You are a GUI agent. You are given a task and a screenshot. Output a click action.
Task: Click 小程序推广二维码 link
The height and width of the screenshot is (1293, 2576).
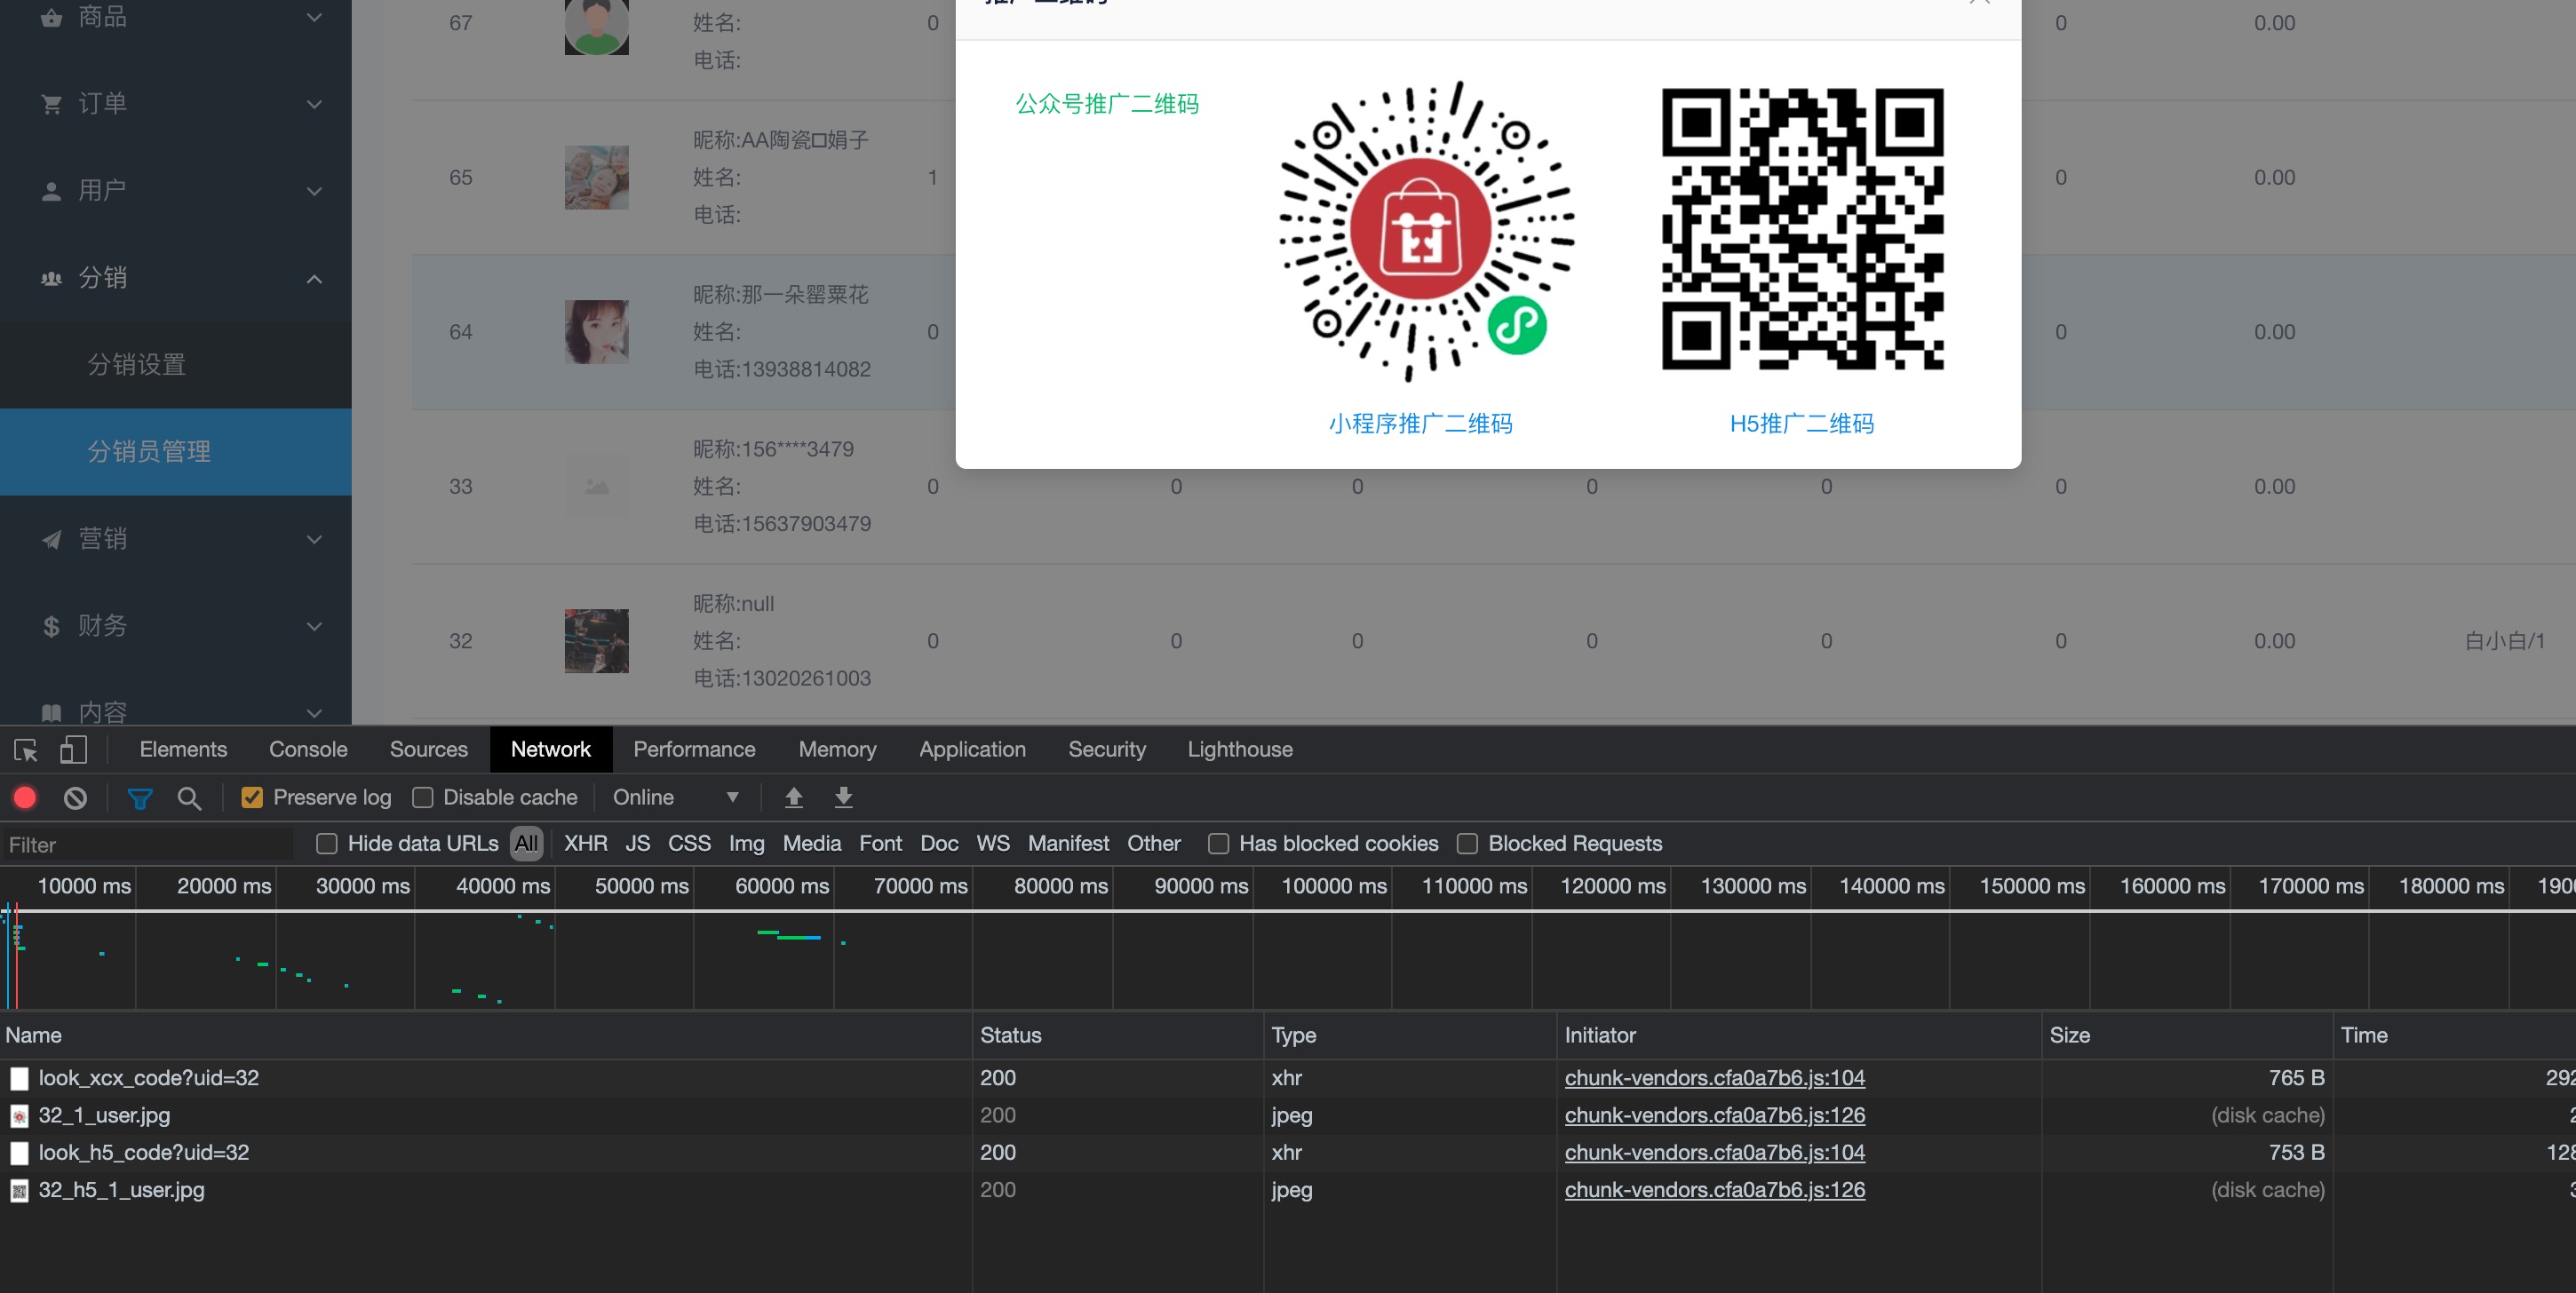click(1420, 424)
